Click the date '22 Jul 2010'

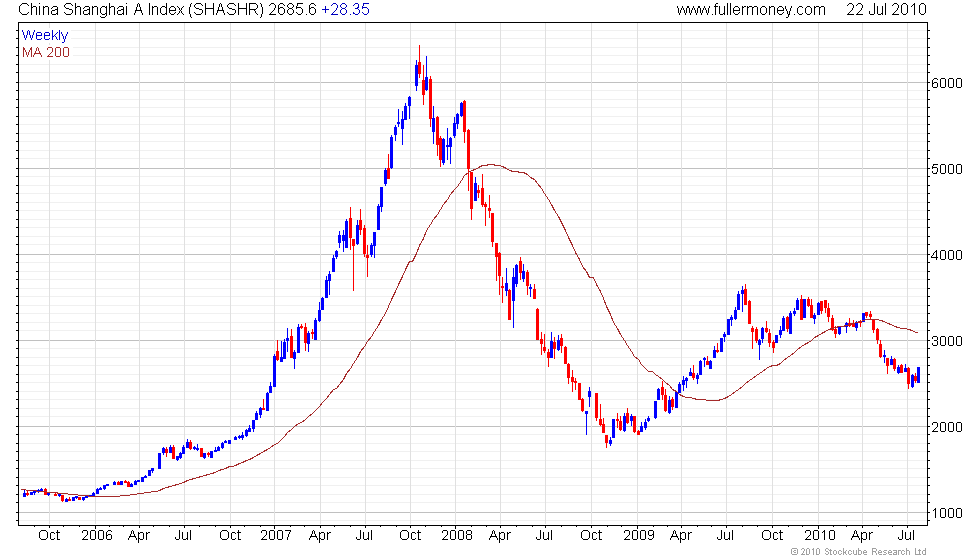tap(886, 9)
